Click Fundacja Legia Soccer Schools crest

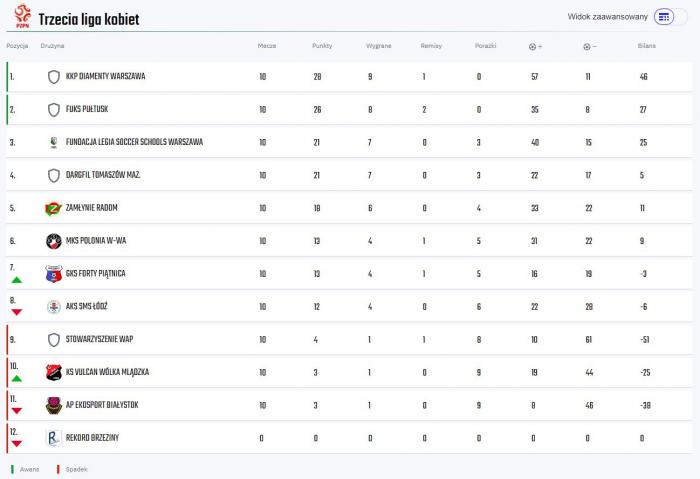coord(54,142)
